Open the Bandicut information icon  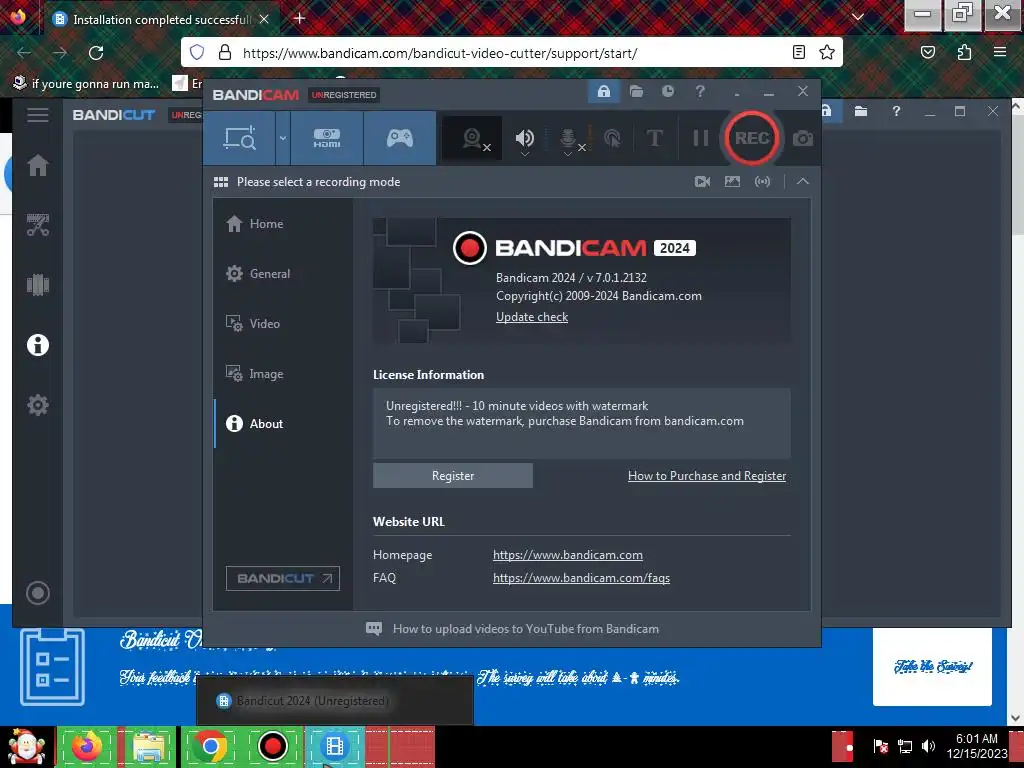pyautogui.click(x=38, y=345)
